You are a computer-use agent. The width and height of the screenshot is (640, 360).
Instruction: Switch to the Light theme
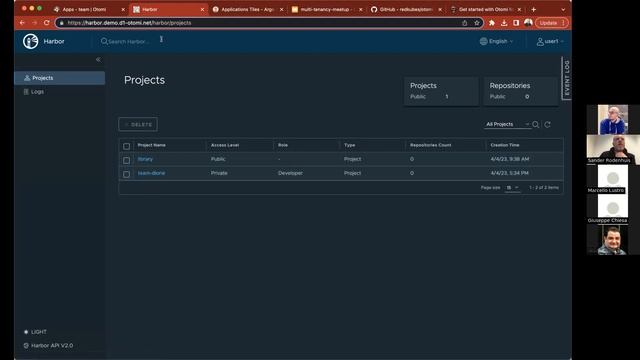point(35,332)
